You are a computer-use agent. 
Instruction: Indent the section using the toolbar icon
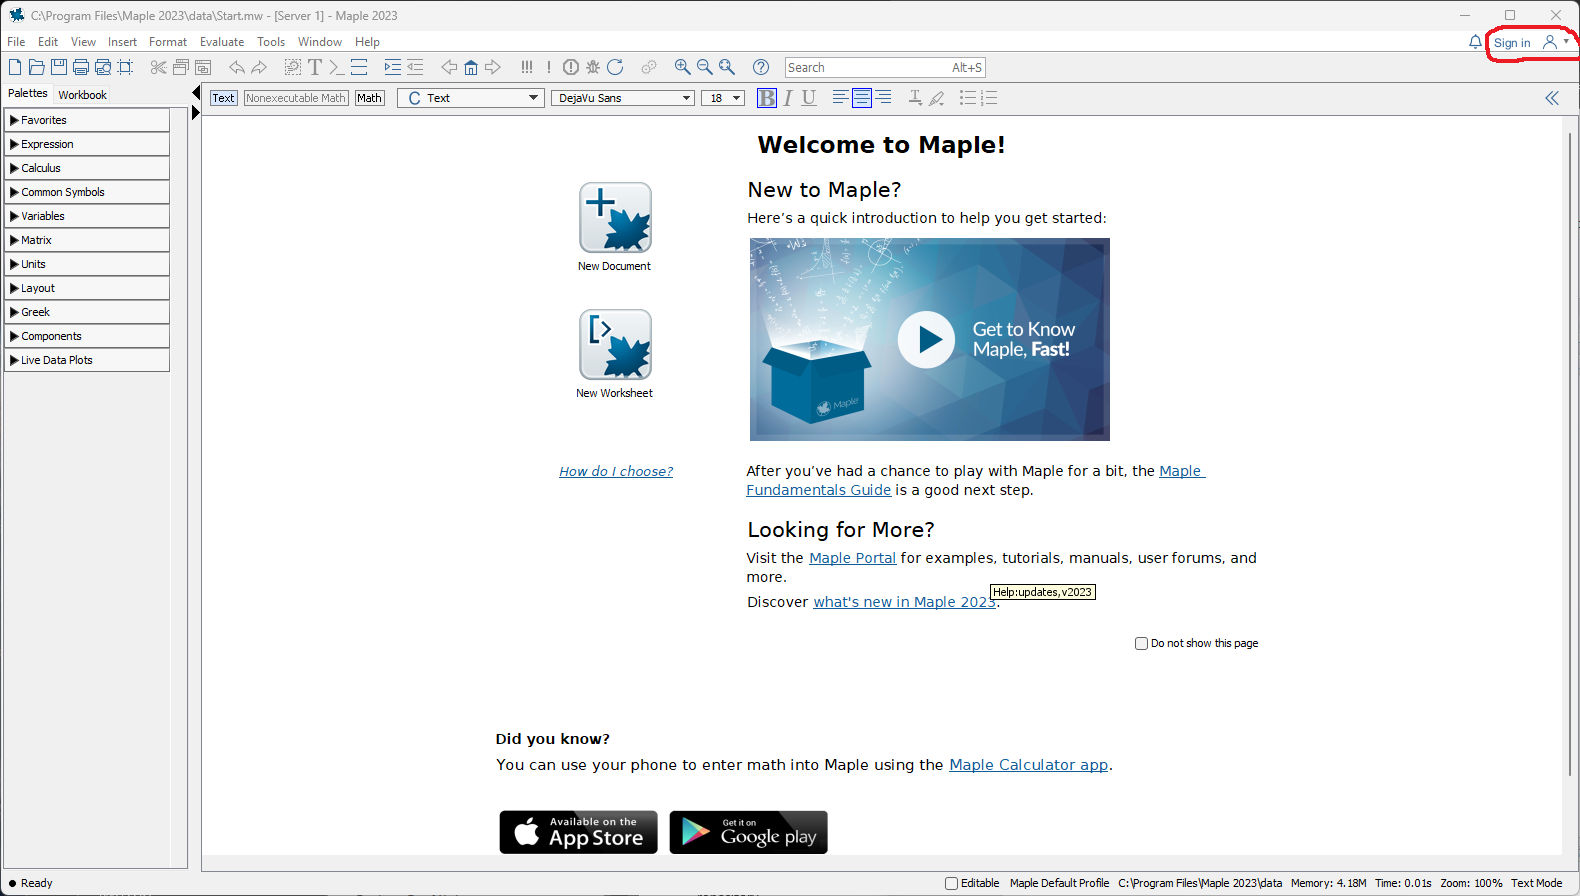click(393, 67)
